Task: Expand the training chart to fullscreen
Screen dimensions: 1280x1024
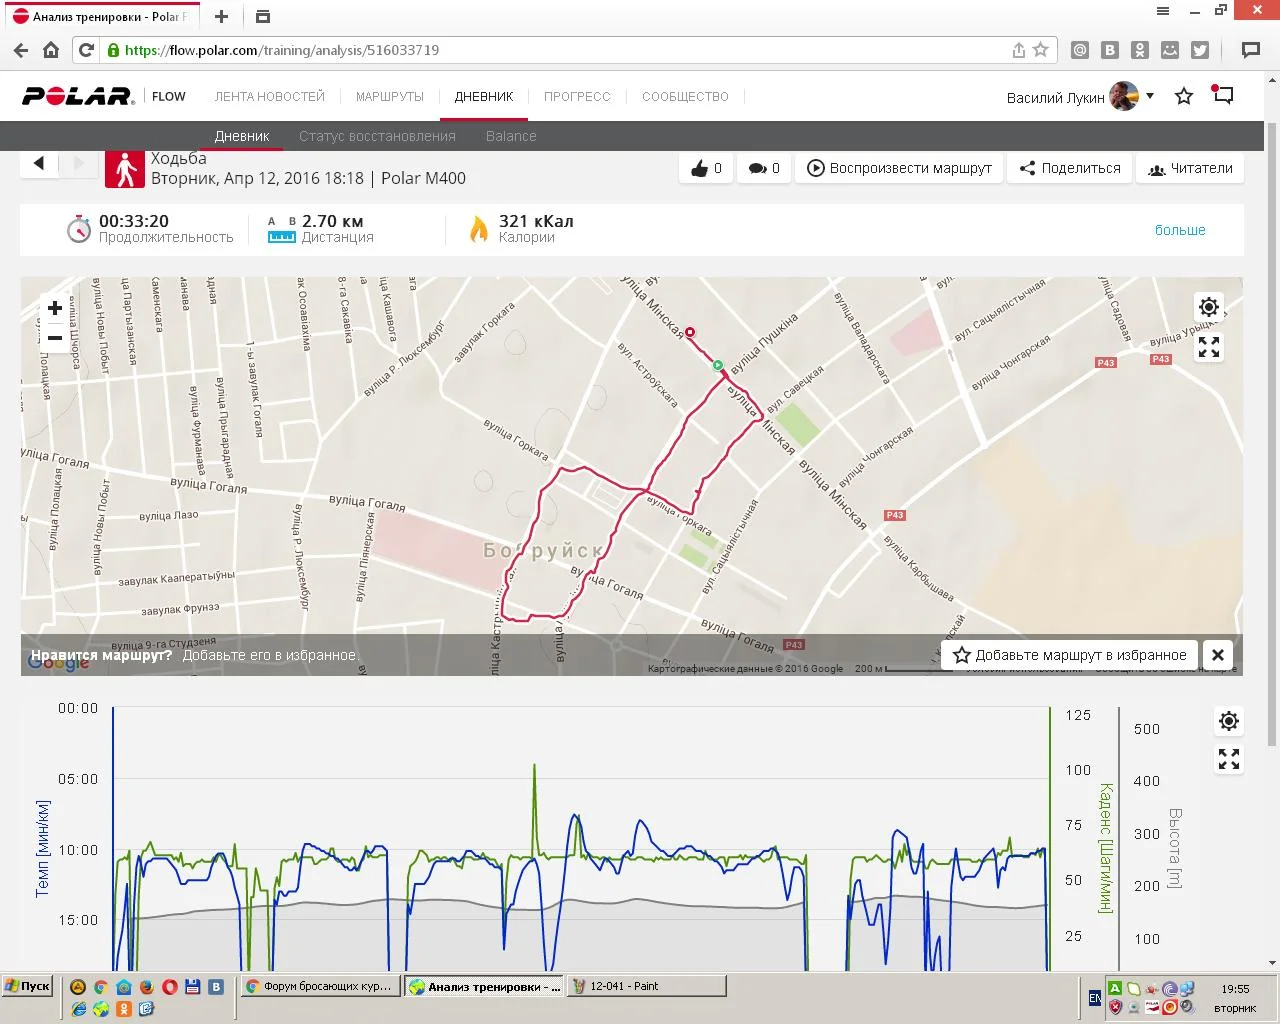Action: (1229, 760)
